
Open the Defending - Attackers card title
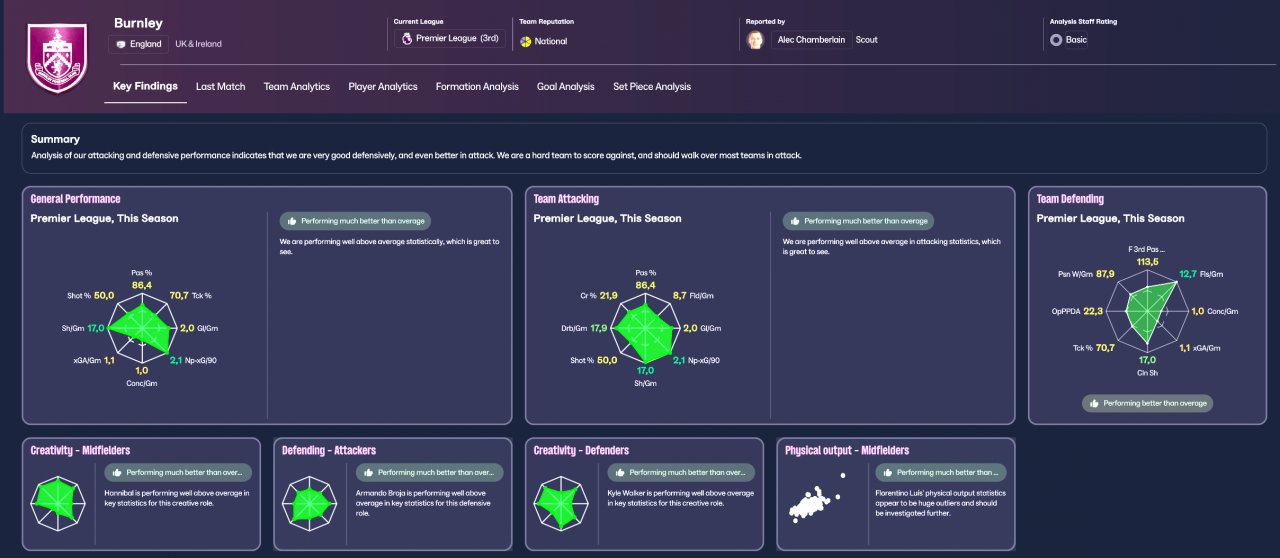pos(329,451)
